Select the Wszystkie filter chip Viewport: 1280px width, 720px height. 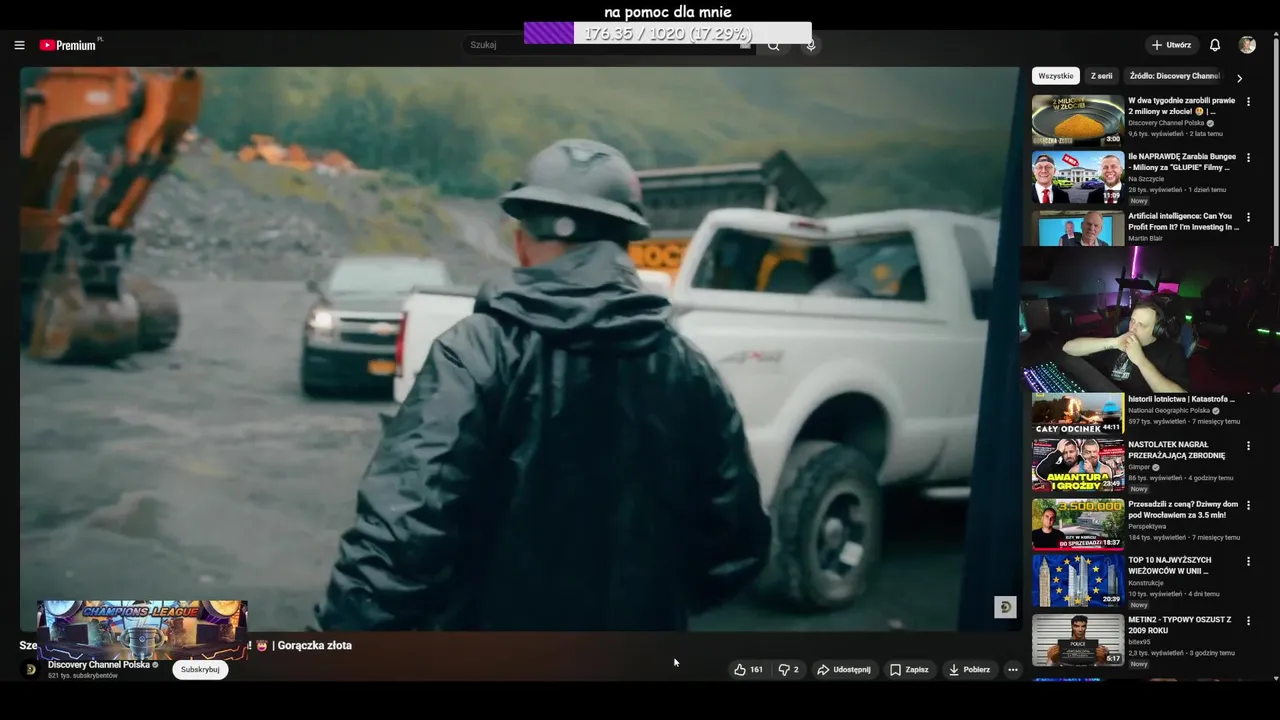click(x=1056, y=76)
